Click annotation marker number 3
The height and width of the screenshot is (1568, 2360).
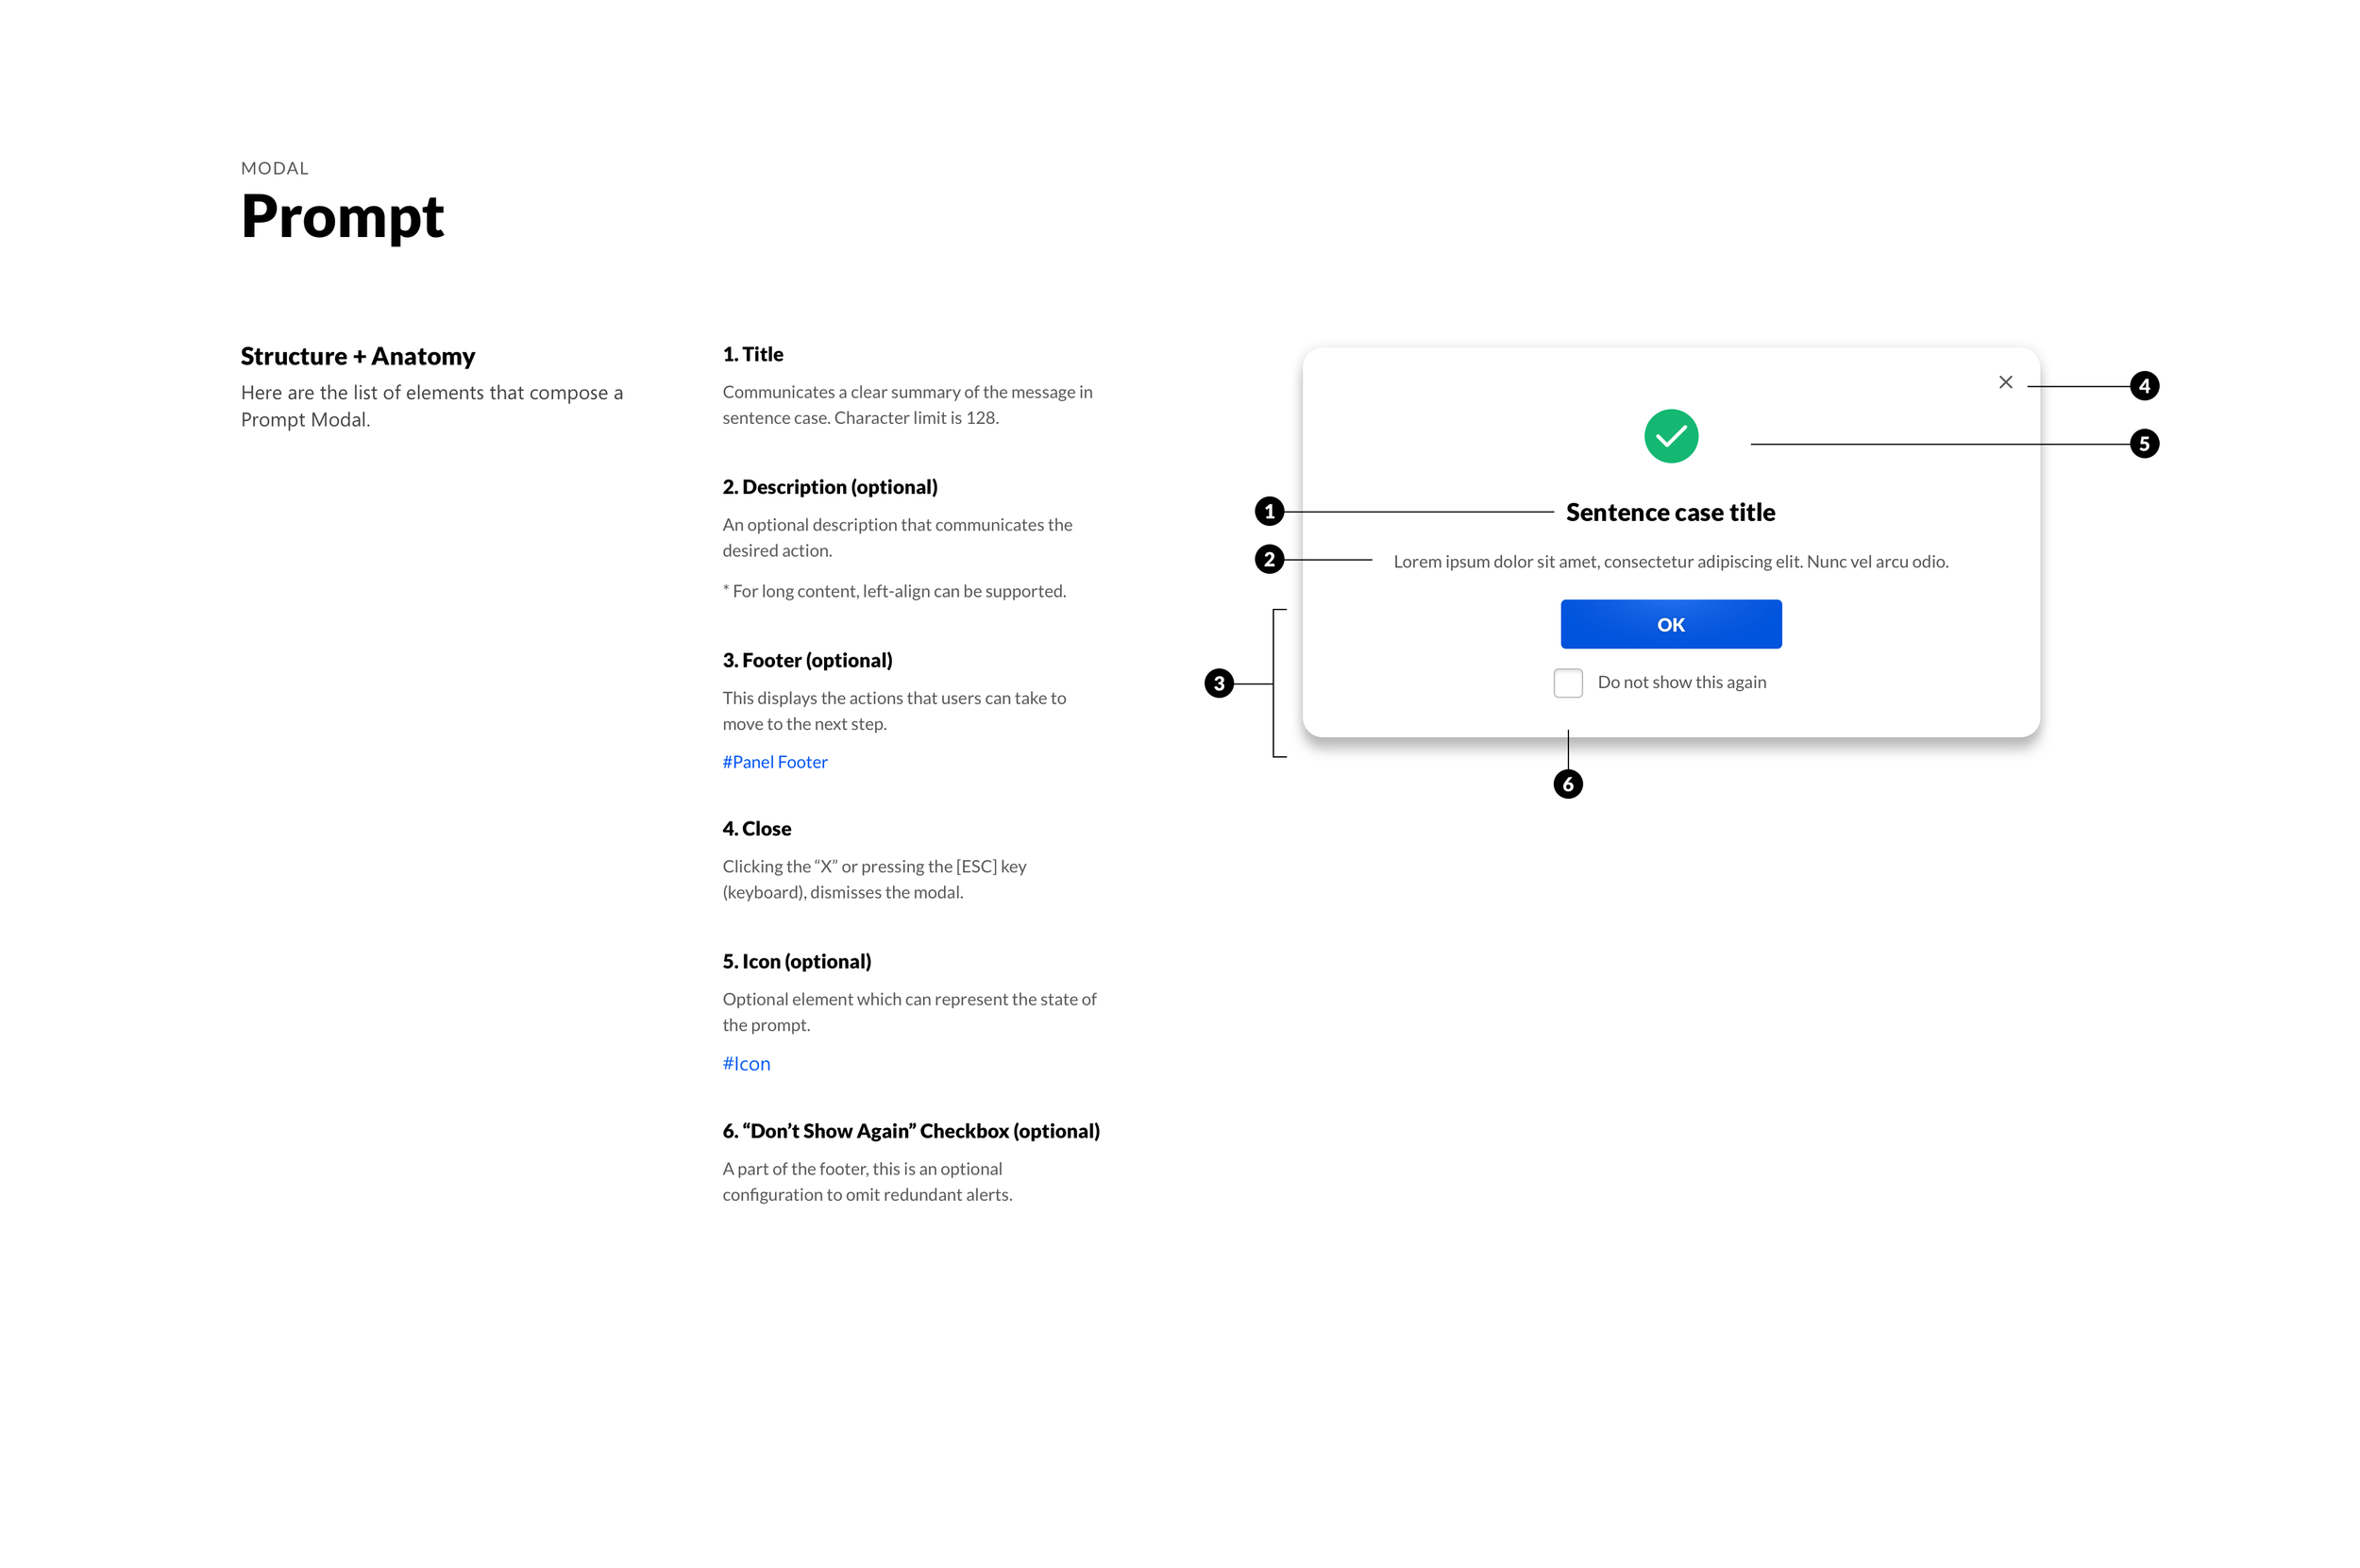[1218, 684]
